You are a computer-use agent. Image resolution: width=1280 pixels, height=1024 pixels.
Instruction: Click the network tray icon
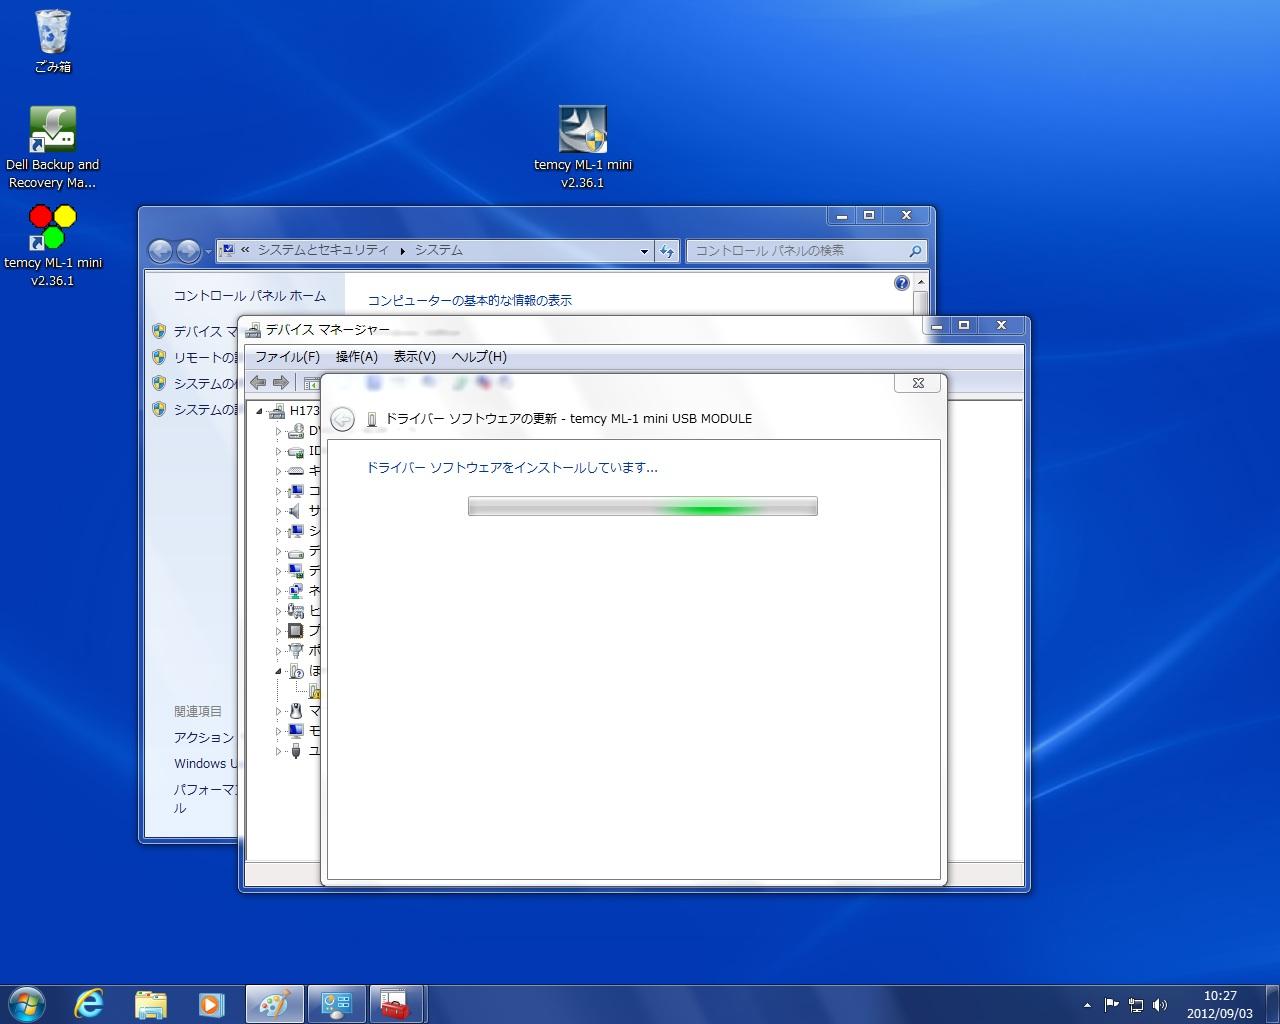click(x=1136, y=1005)
